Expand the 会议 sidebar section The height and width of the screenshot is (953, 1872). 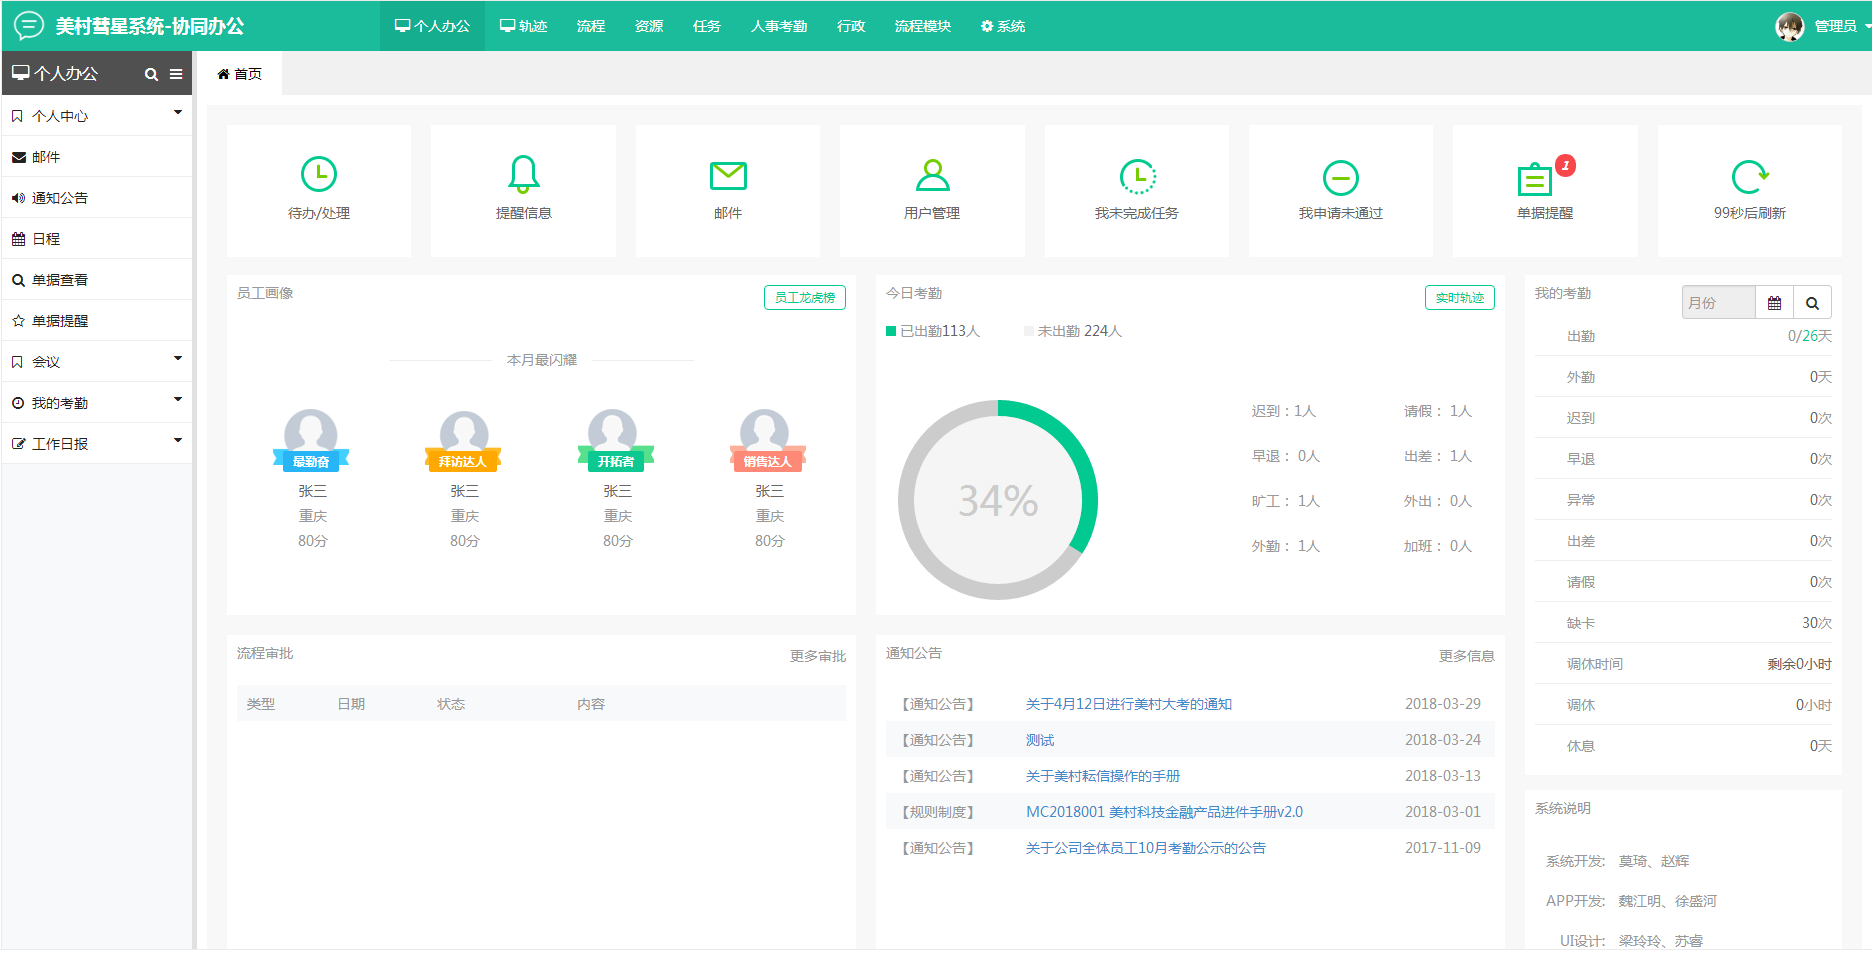[97, 362]
